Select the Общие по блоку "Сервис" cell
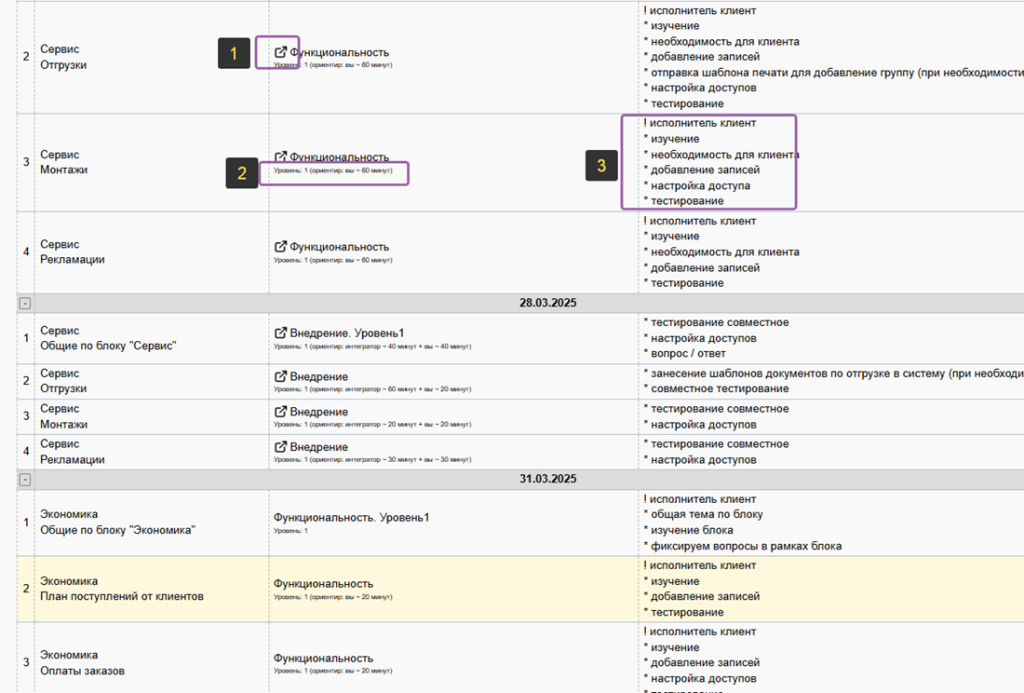 108,346
